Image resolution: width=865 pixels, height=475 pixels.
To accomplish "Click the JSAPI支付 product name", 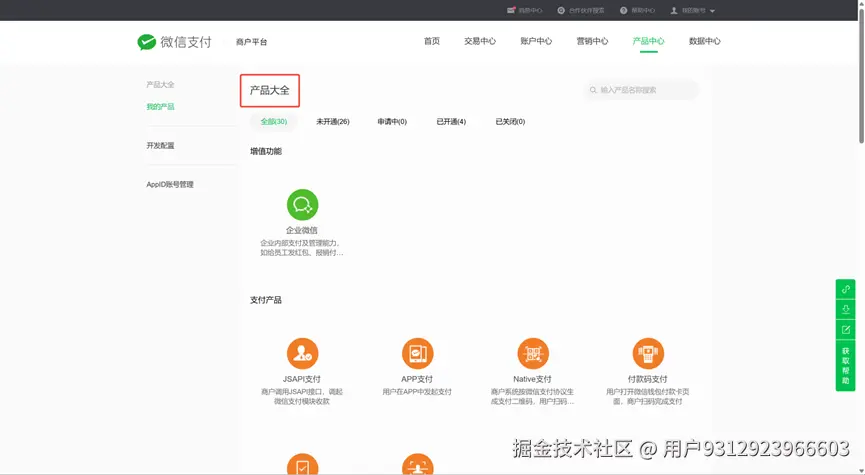I will click(x=302, y=379).
